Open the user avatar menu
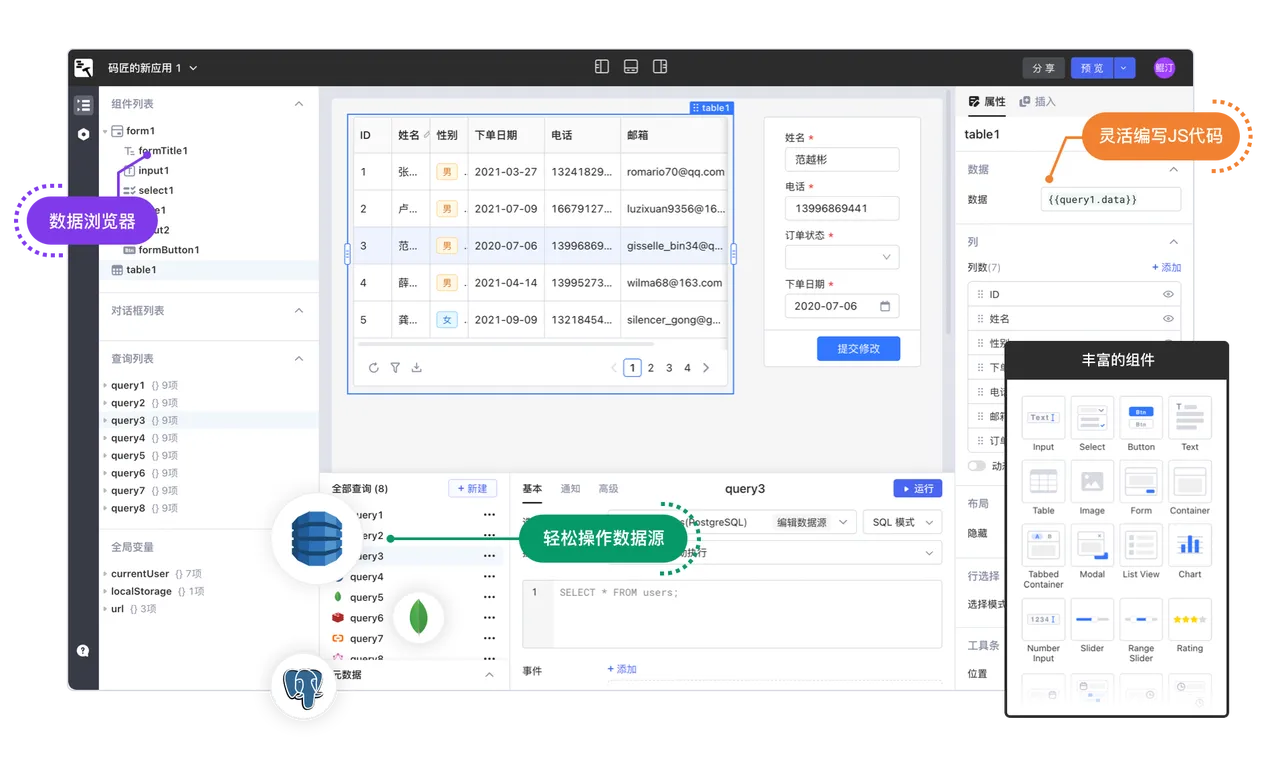Screen dimensions: 1280x758 click(x=1164, y=68)
